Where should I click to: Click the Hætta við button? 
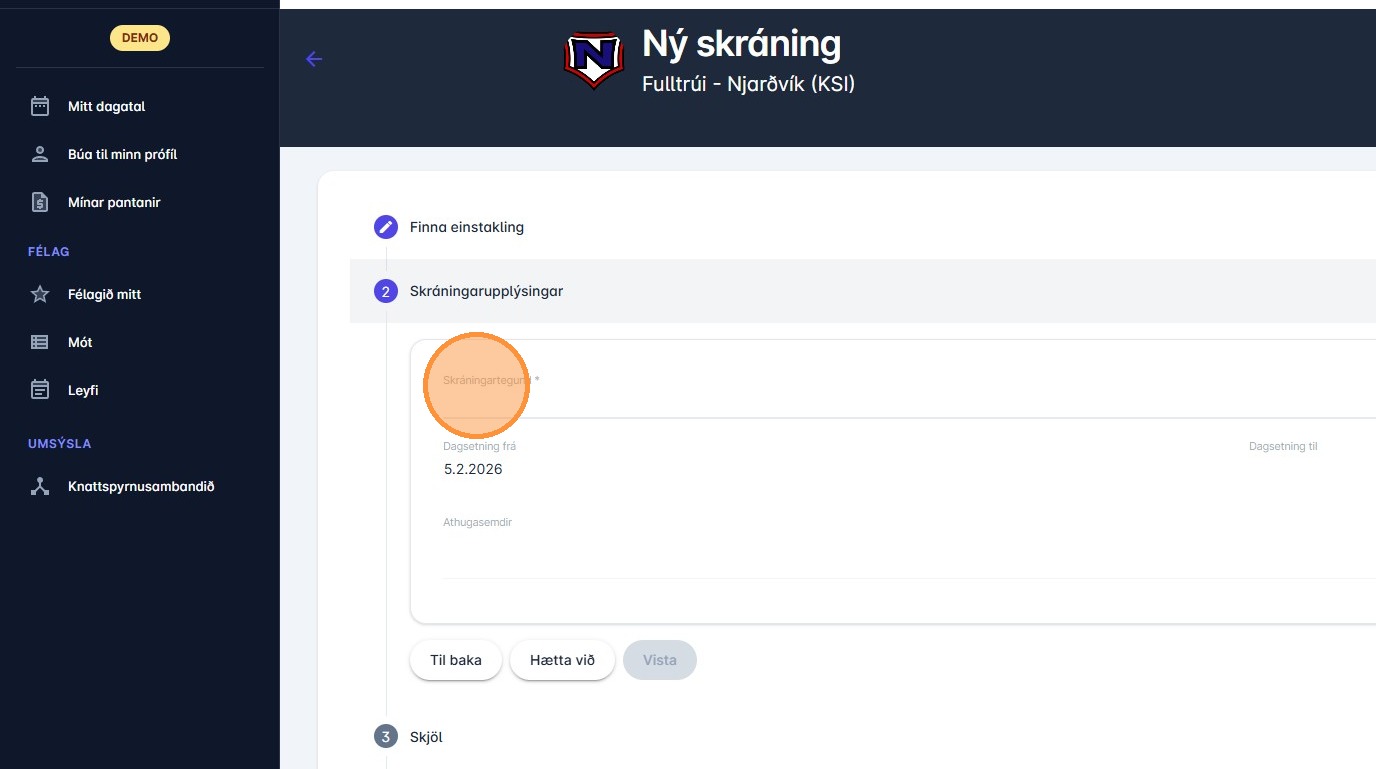[x=562, y=660]
